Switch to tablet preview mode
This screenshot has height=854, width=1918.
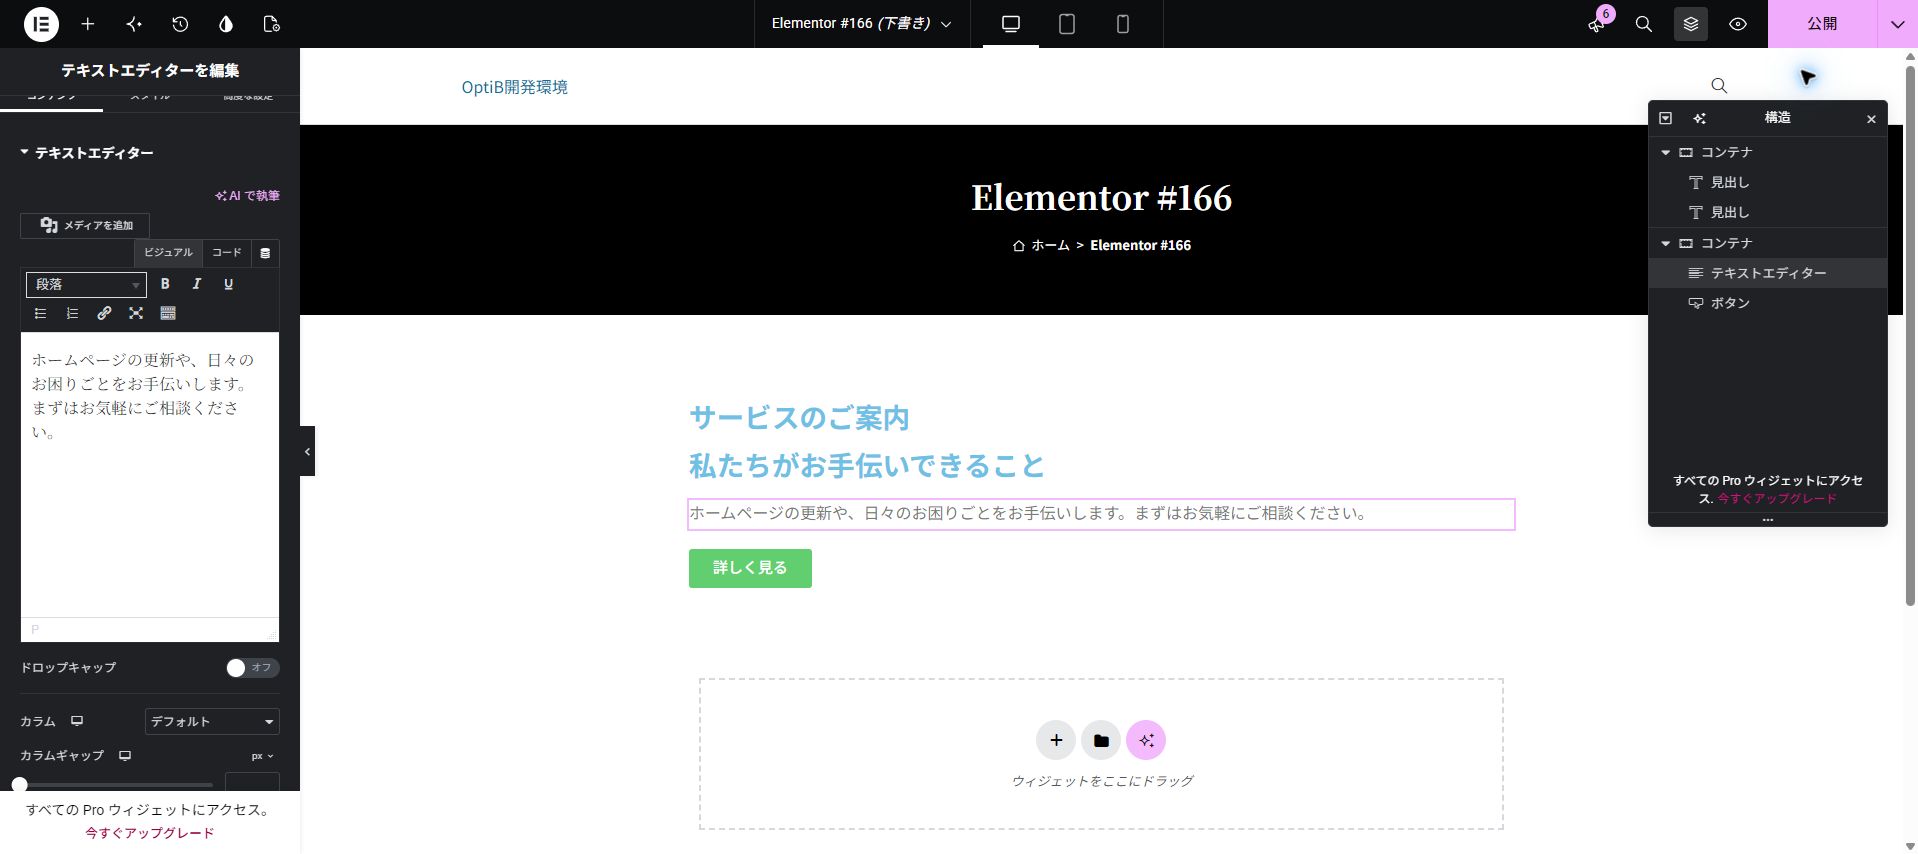tap(1067, 24)
